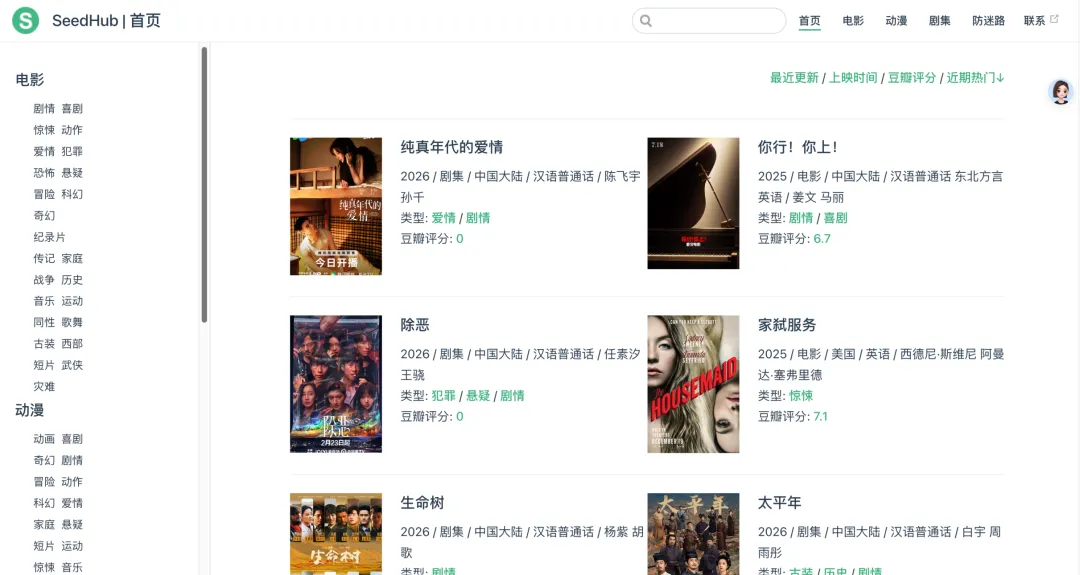Viewport: 1080px width, 575px height.
Task: Click the external link icon beside 联系
Action: tap(1054, 19)
